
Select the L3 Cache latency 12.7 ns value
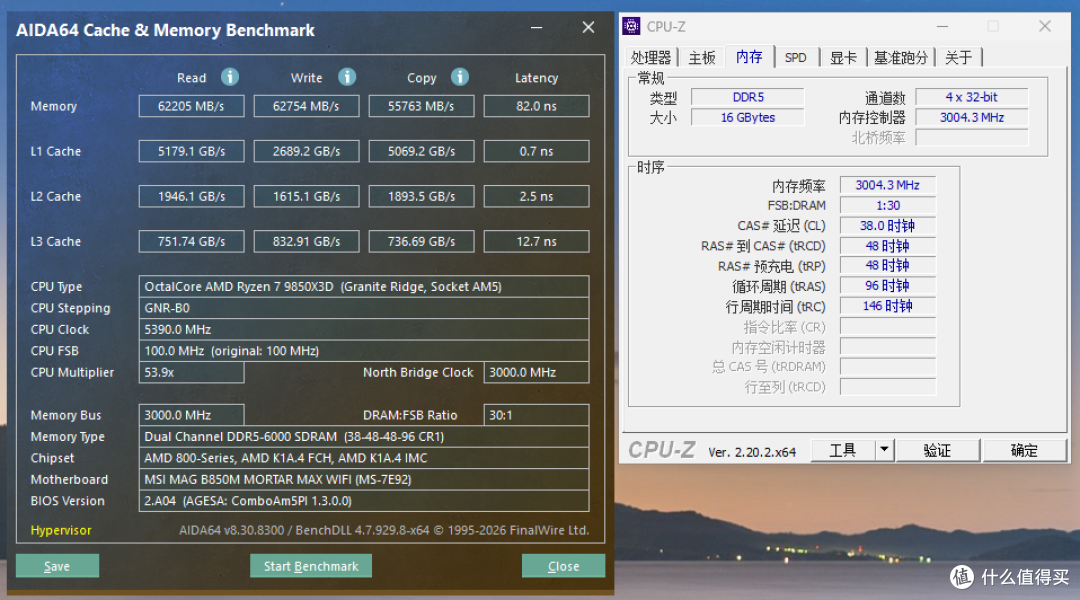(537, 242)
